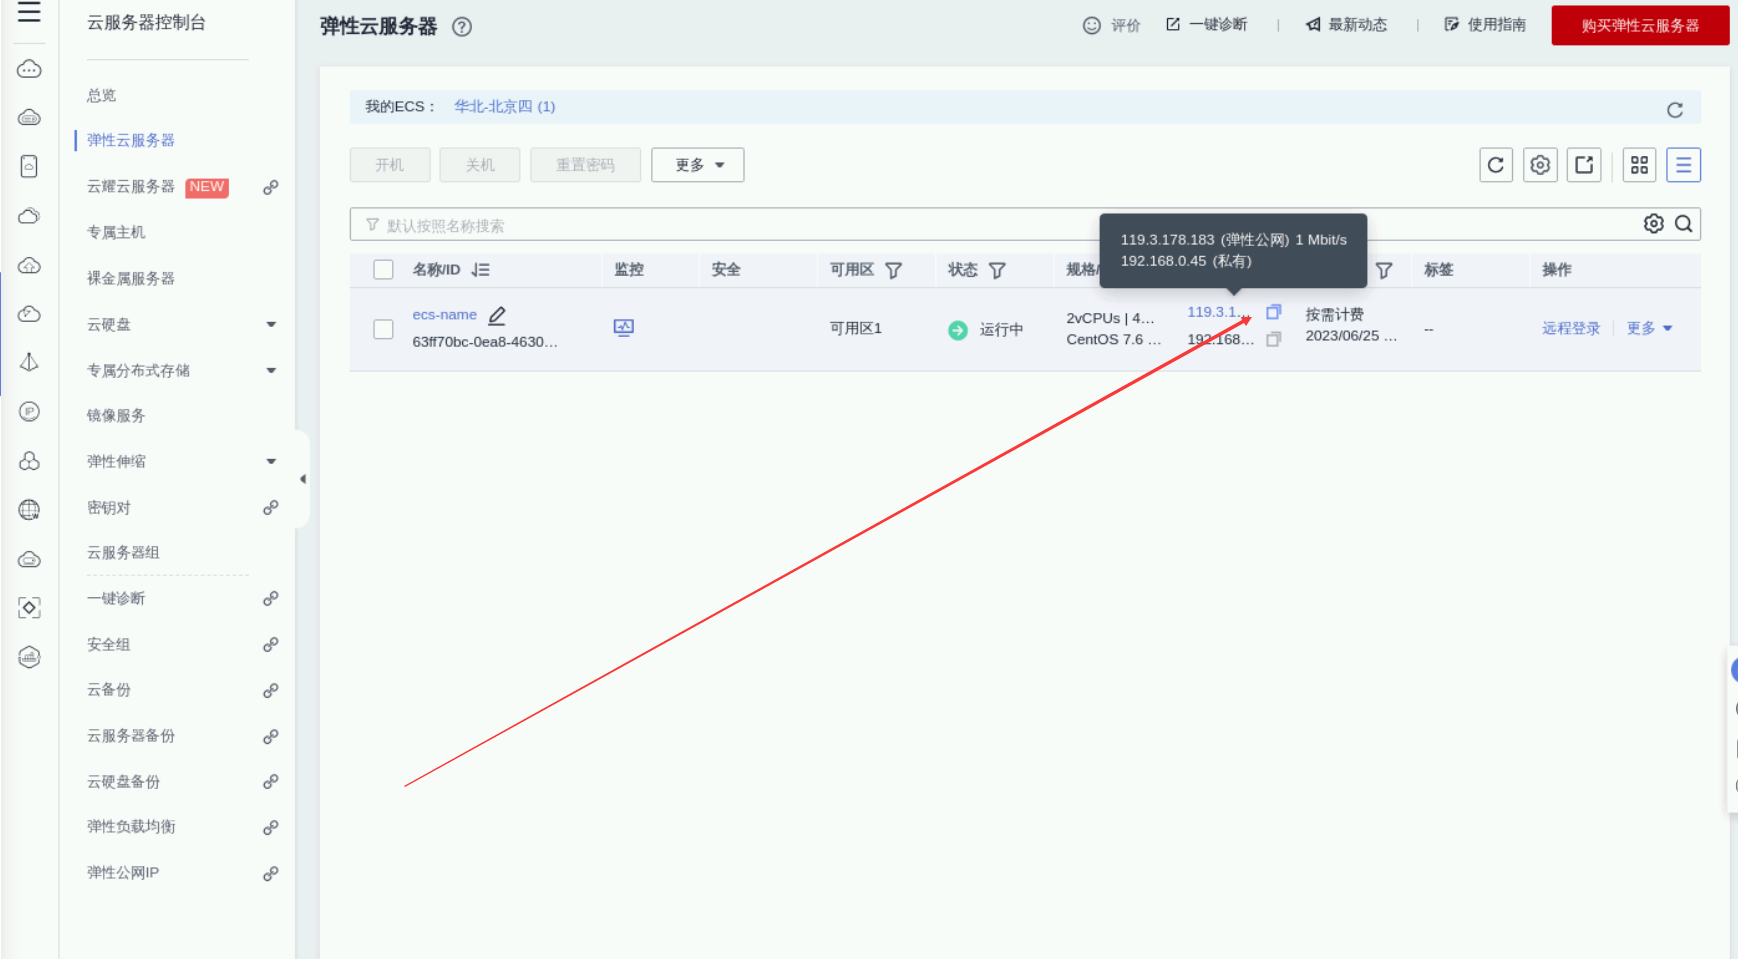Viewport: 1738px width, 959px height.
Task: Click 63ff70bc-0ea8-4630… ID text
Action: 485,342
